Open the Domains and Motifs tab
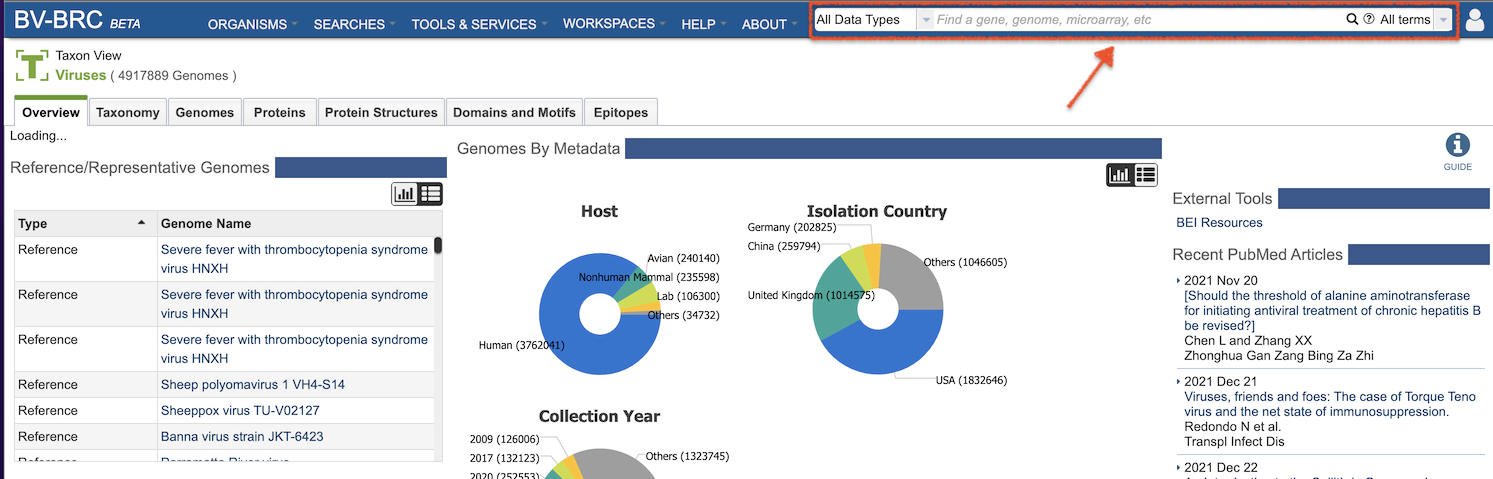The image size is (1493, 479). 514,112
